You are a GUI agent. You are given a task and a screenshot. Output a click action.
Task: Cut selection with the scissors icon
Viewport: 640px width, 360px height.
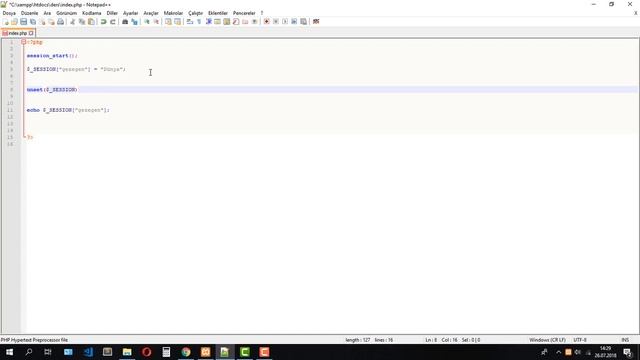[73, 22]
